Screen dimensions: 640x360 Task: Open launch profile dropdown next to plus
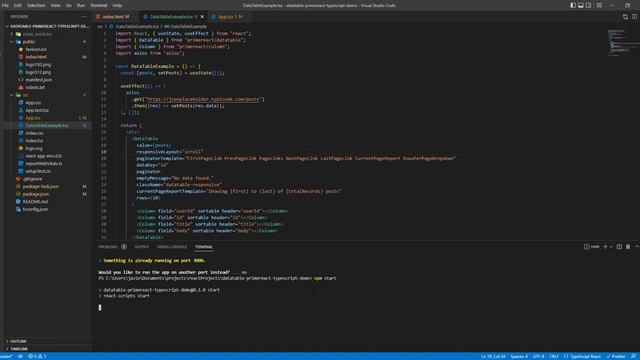(611, 247)
